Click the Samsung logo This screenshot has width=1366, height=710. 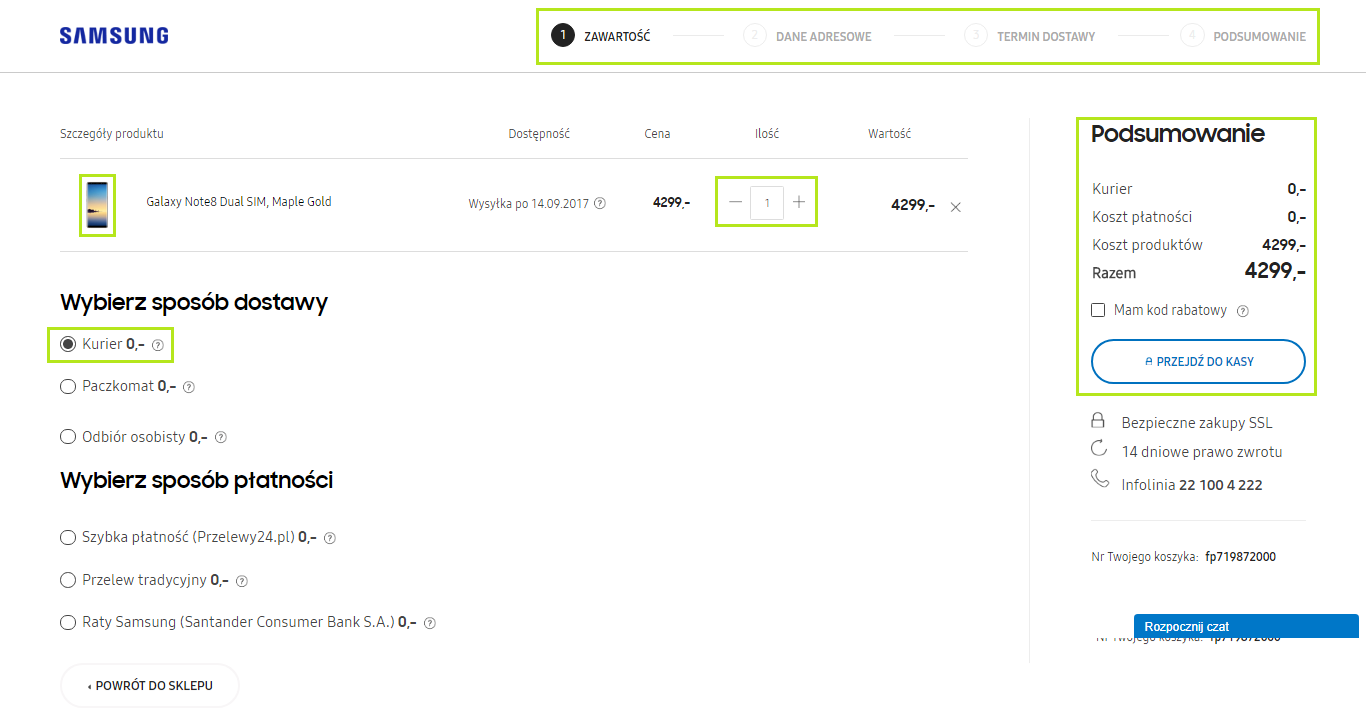pos(114,36)
